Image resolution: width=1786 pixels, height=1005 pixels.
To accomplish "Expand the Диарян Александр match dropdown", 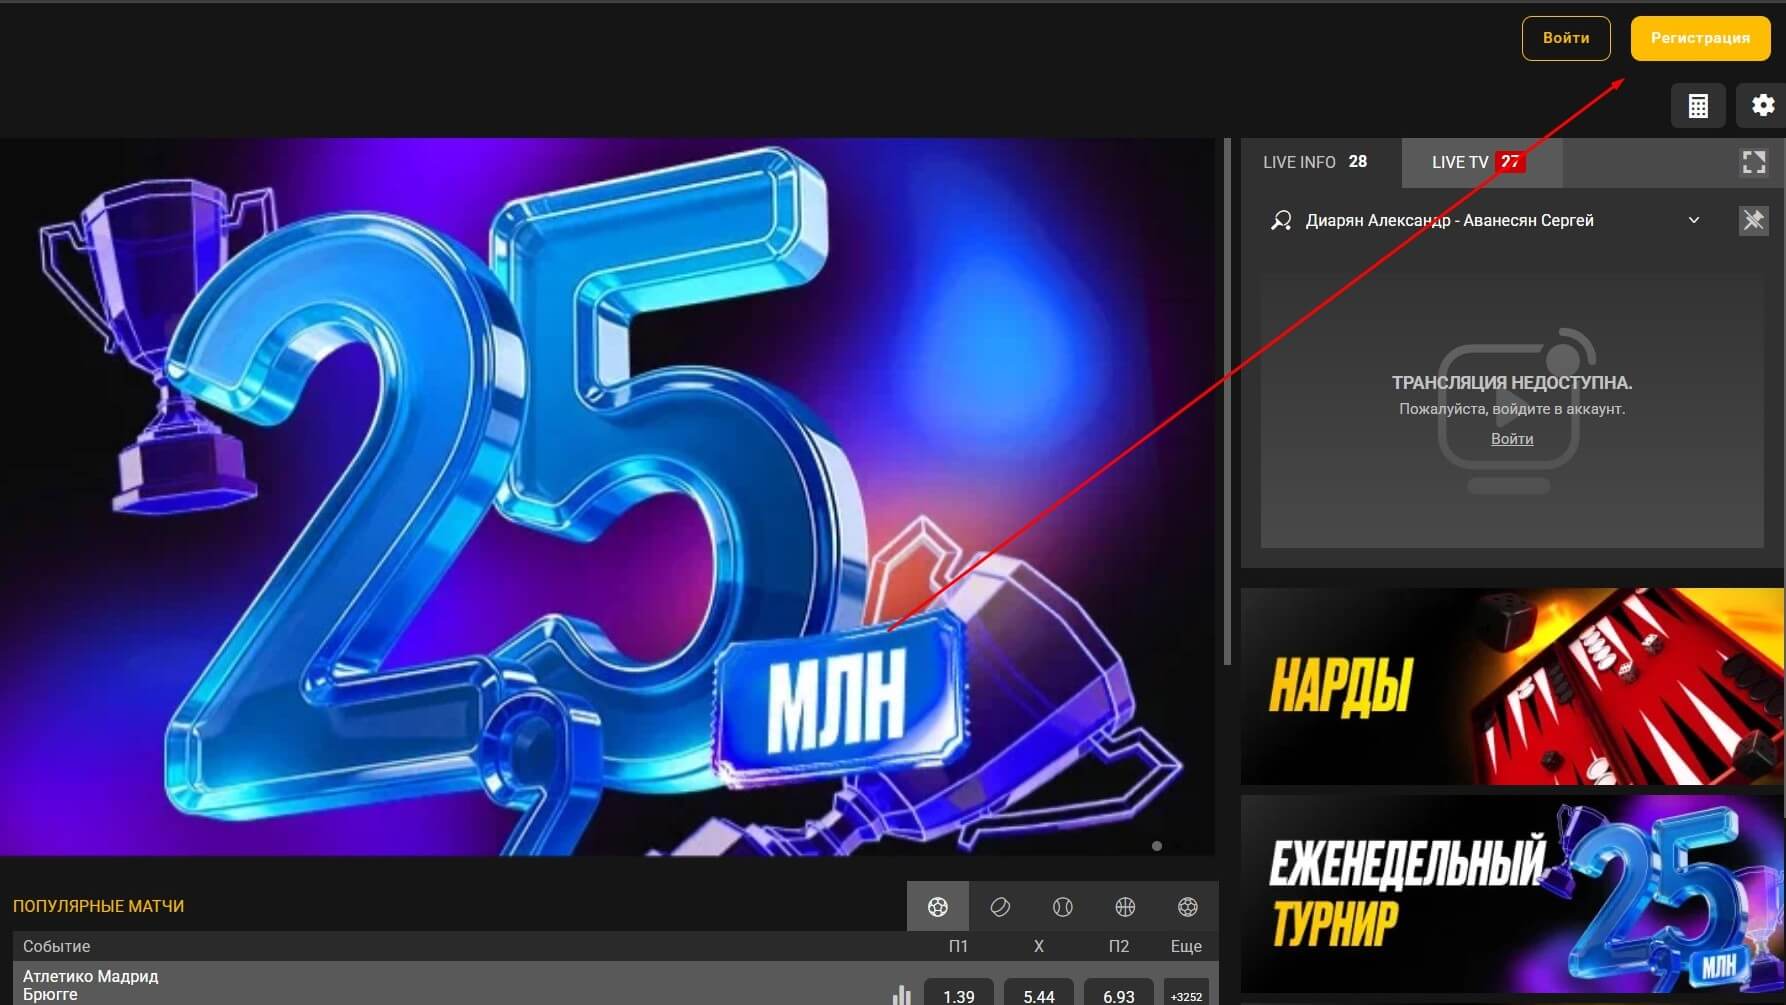I will pos(1694,220).
